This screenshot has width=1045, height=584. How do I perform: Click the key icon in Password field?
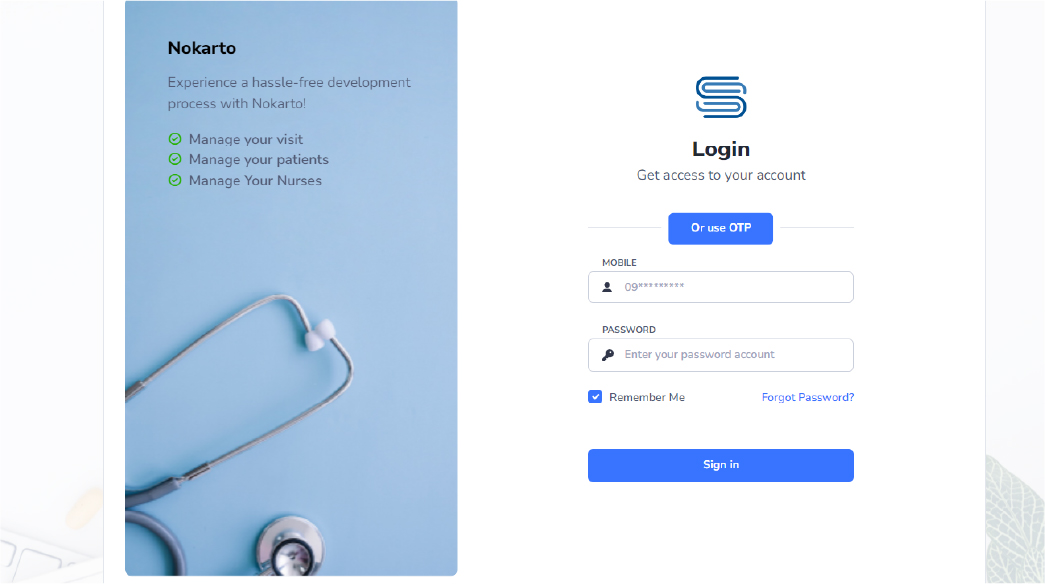tap(608, 355)
